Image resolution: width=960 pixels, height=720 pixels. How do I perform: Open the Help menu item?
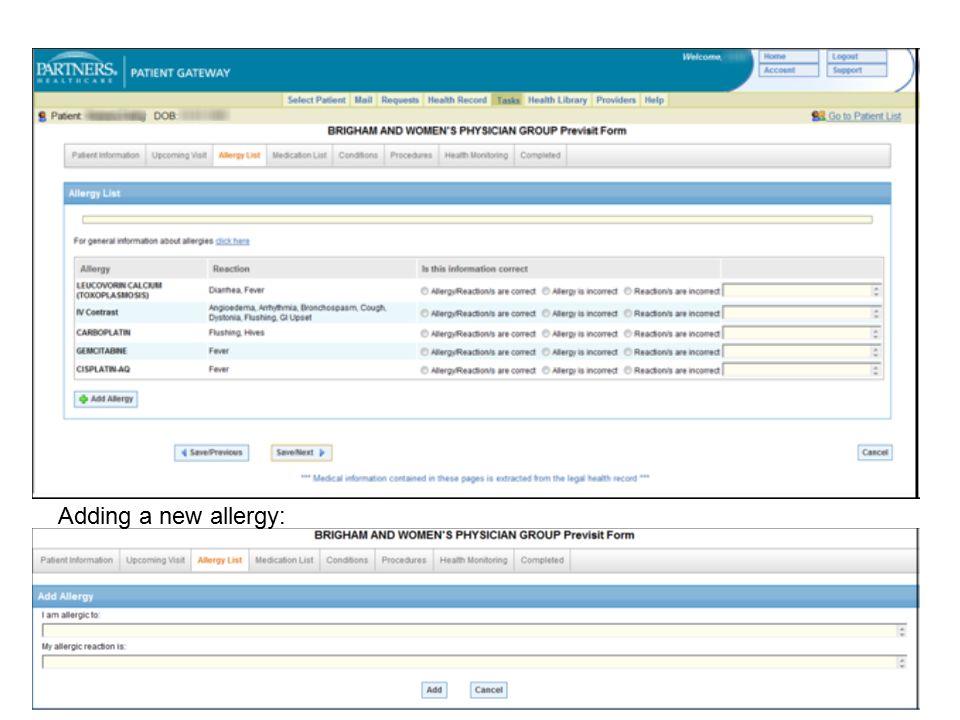[654, 100]
